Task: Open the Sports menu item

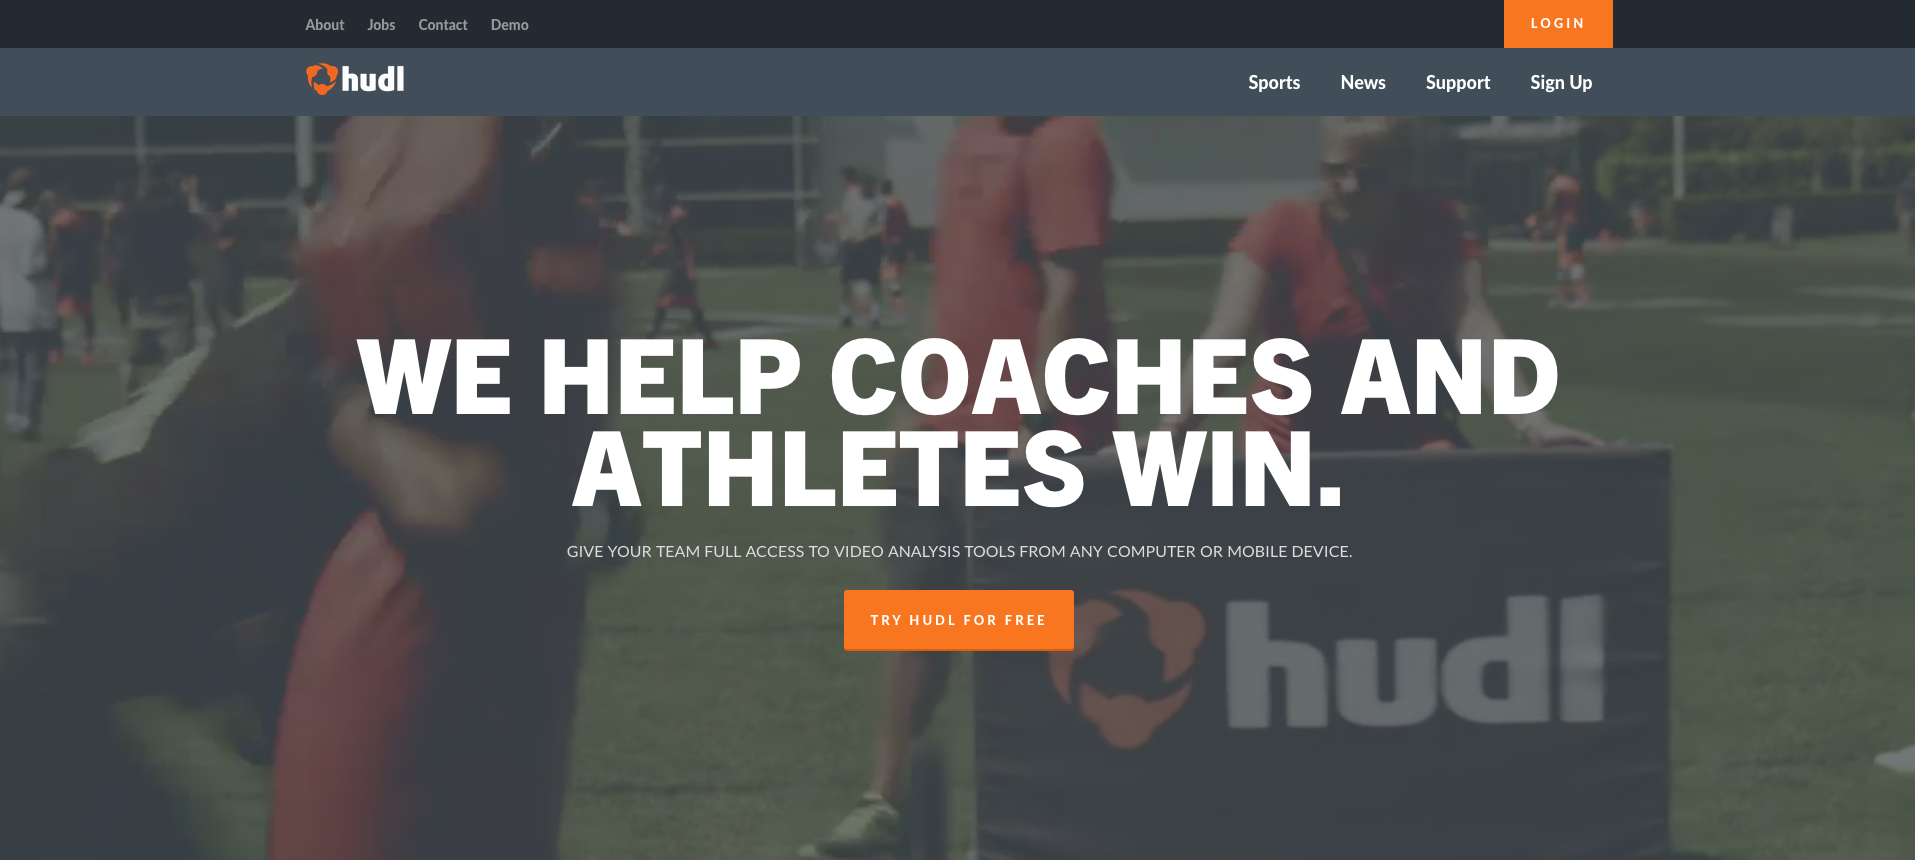Action: (x=1274, y=83)
